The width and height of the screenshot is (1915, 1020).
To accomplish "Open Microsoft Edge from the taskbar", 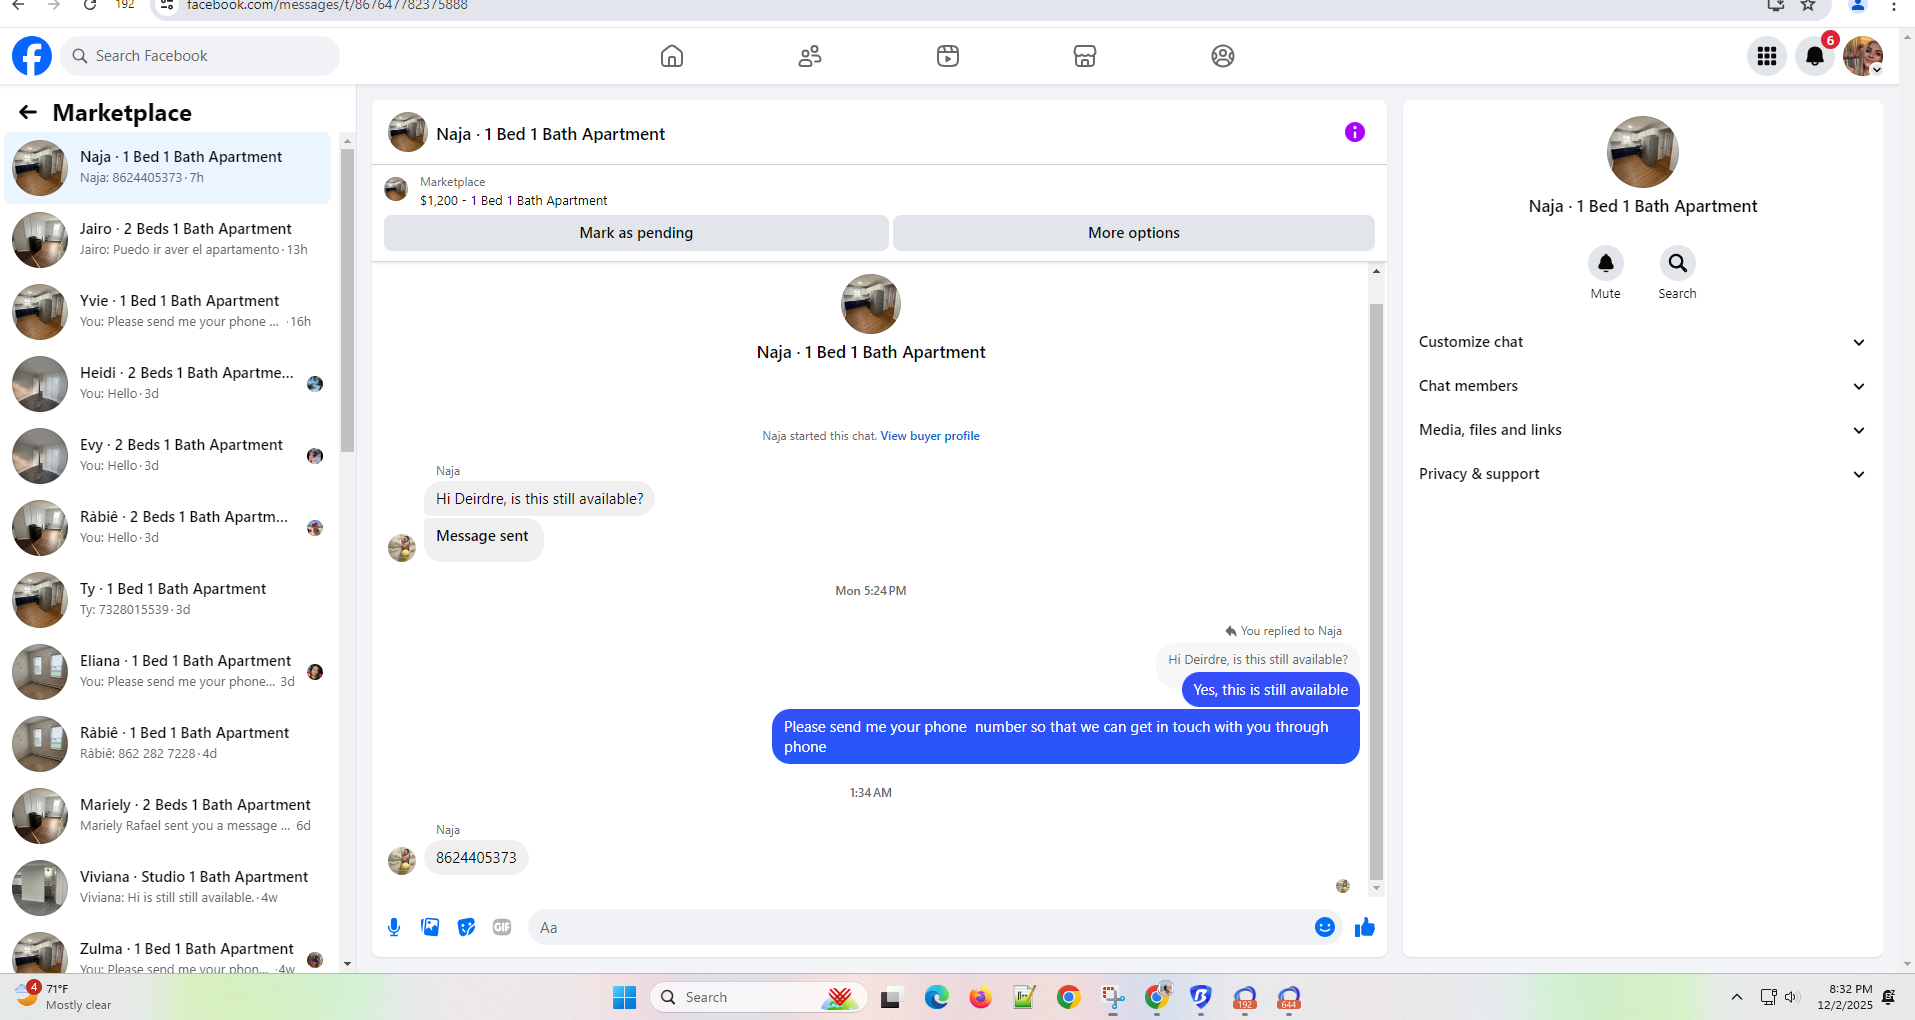I will tap(937, 997).
